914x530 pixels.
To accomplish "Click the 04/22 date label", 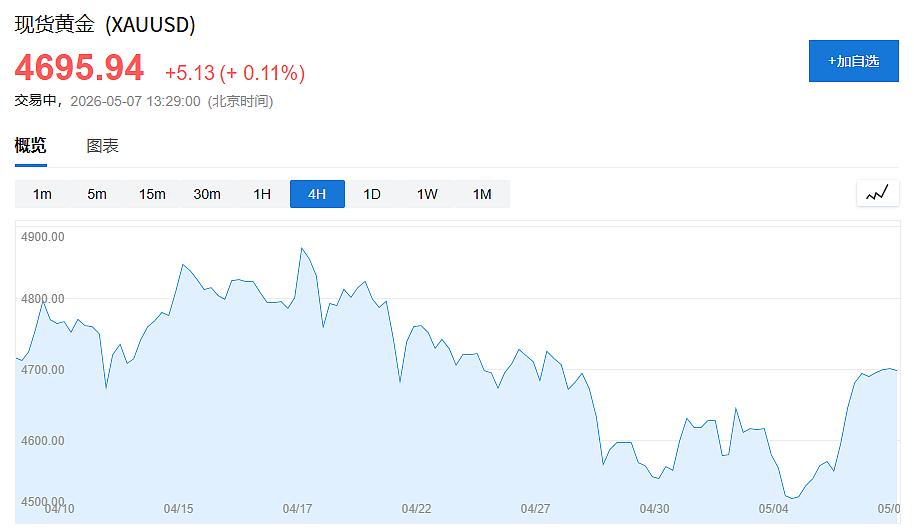I will coord(416,508).
